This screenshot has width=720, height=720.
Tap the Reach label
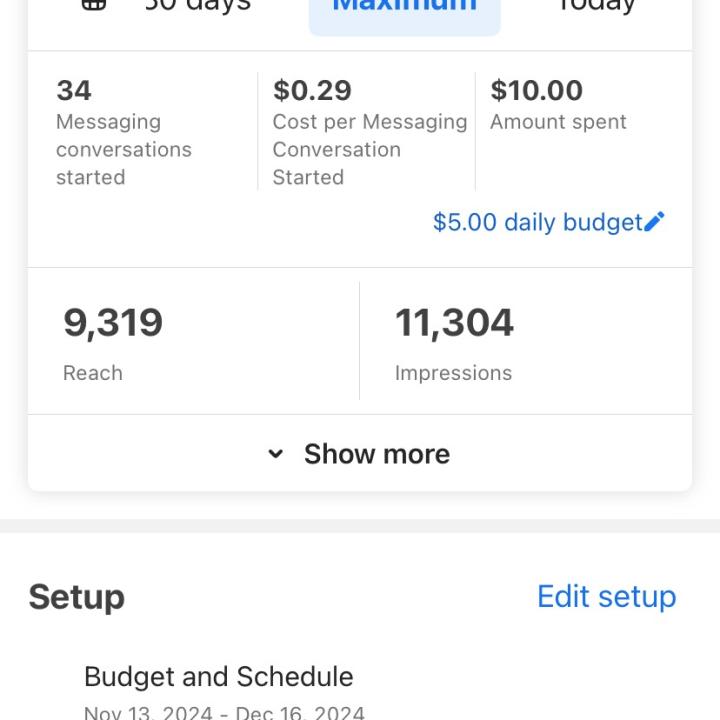[93, 373]
